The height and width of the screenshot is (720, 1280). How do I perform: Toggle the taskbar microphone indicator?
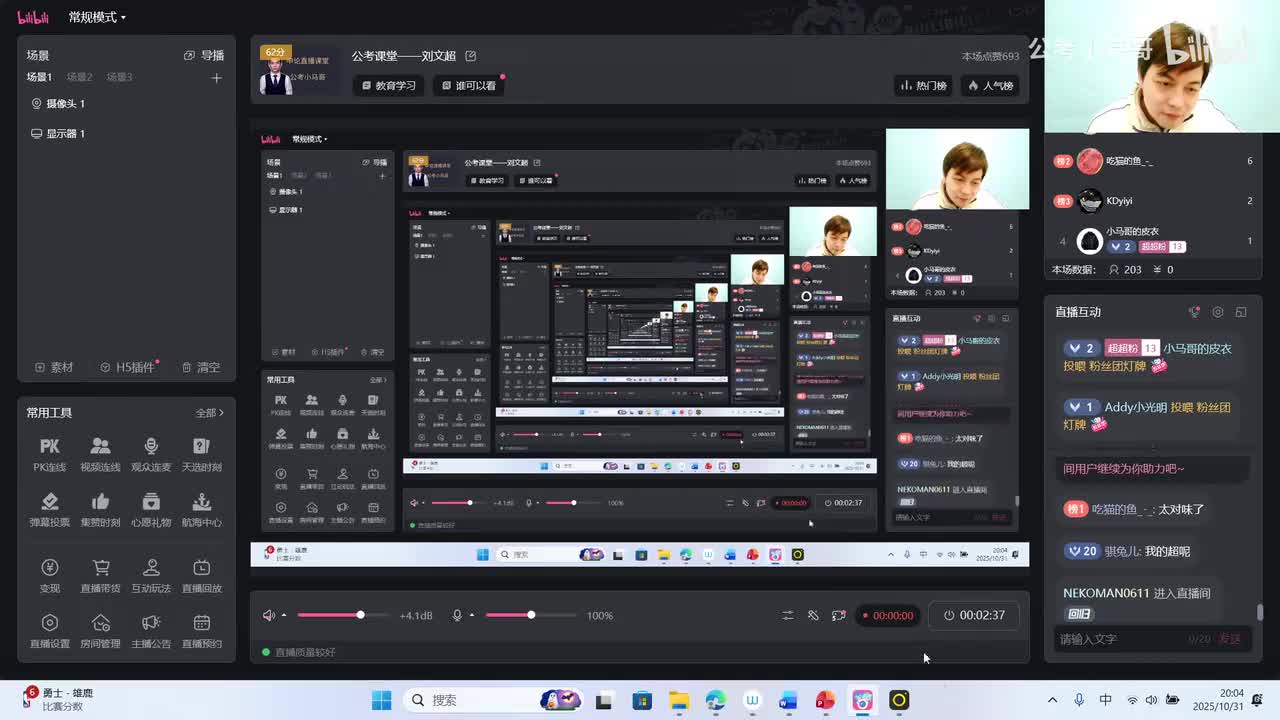1079,700
